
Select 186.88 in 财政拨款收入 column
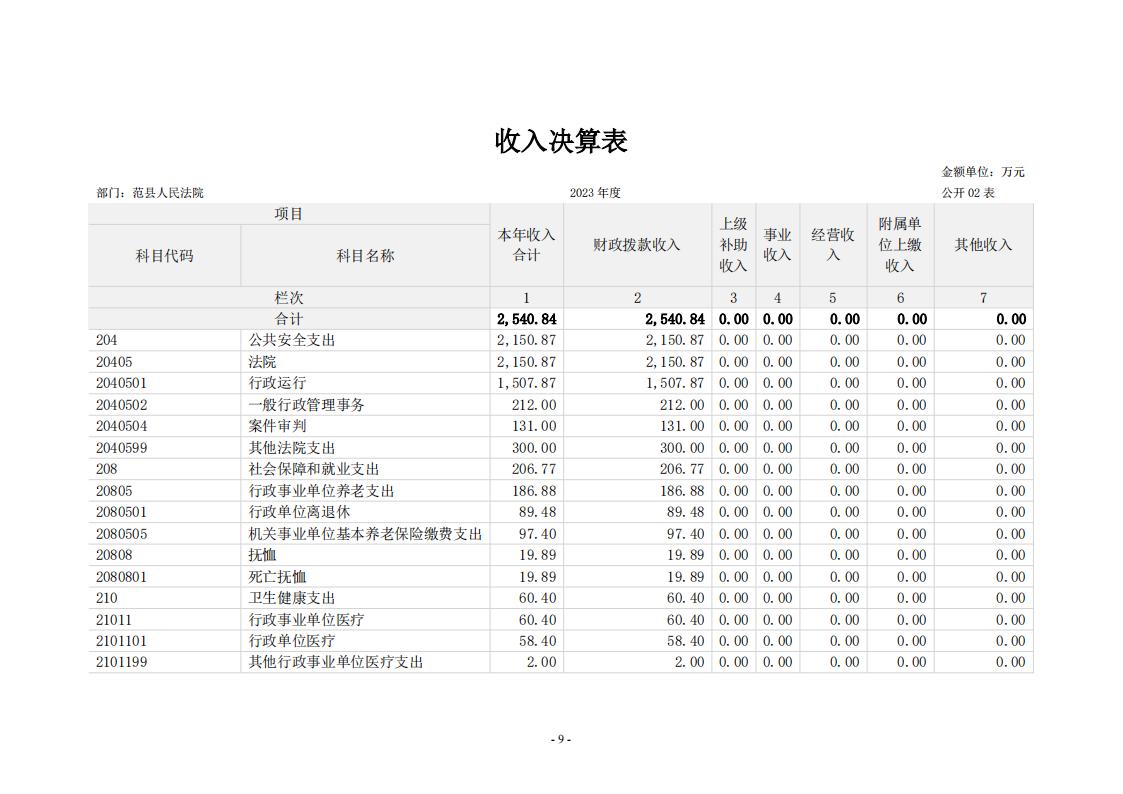[x=682, y=490]
